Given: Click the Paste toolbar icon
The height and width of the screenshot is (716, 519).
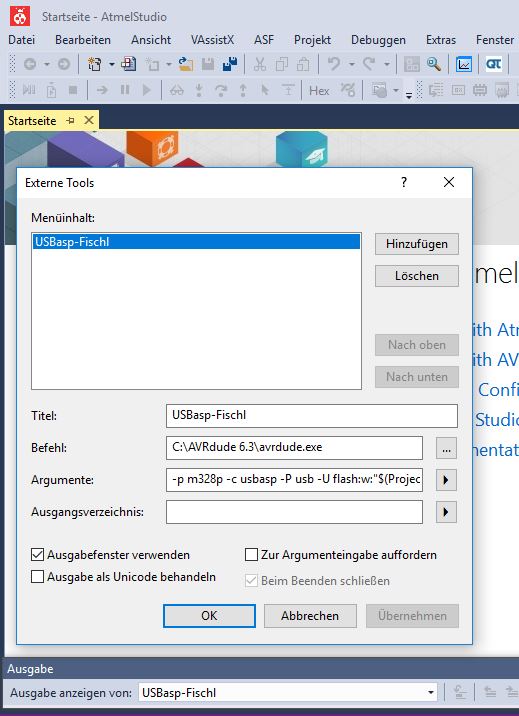Looking at the screenshot, I should (303, 64).
